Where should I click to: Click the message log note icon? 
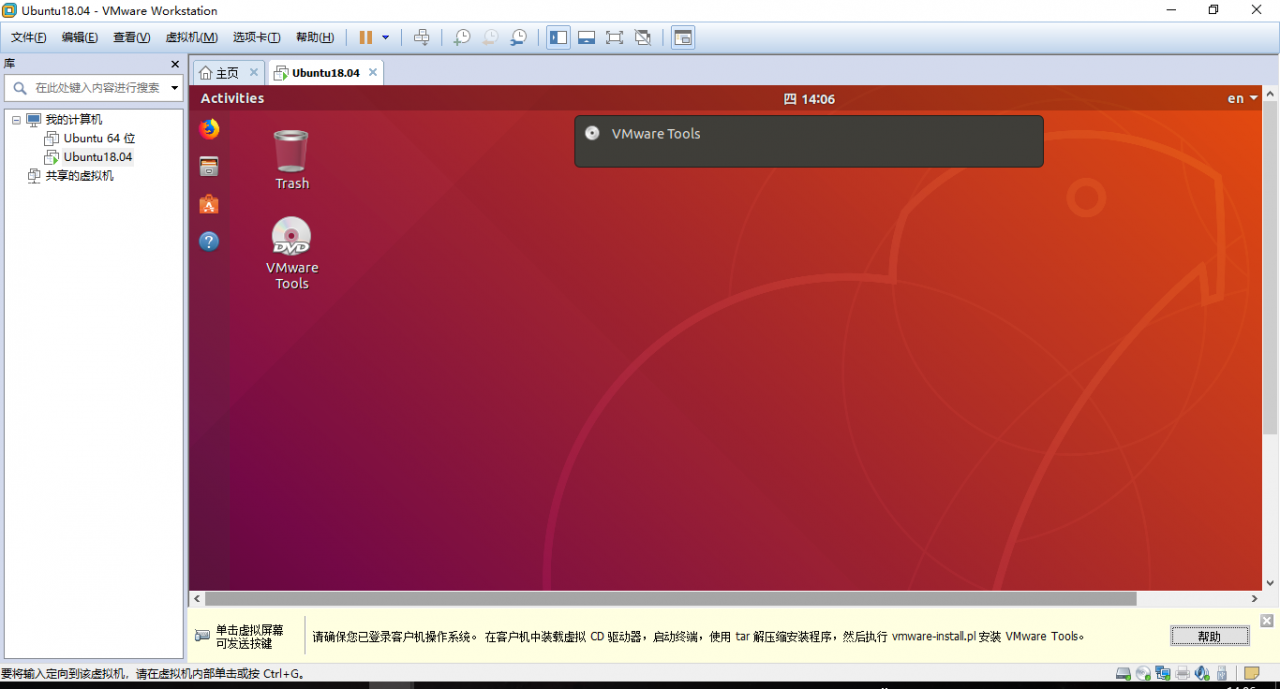pyautogui.click(x=1251, y=673)
